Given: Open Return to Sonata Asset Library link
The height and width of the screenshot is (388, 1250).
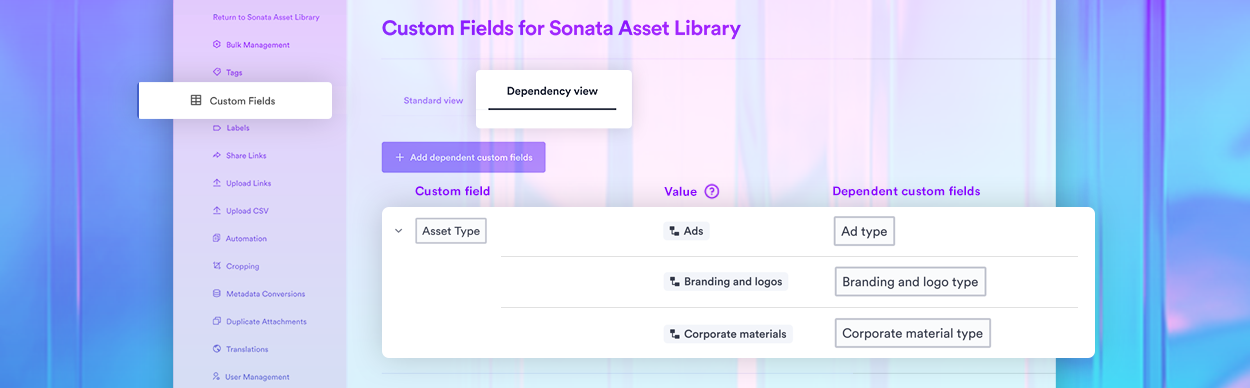Looking at the screenshot, I should click(x=266, y=17).
